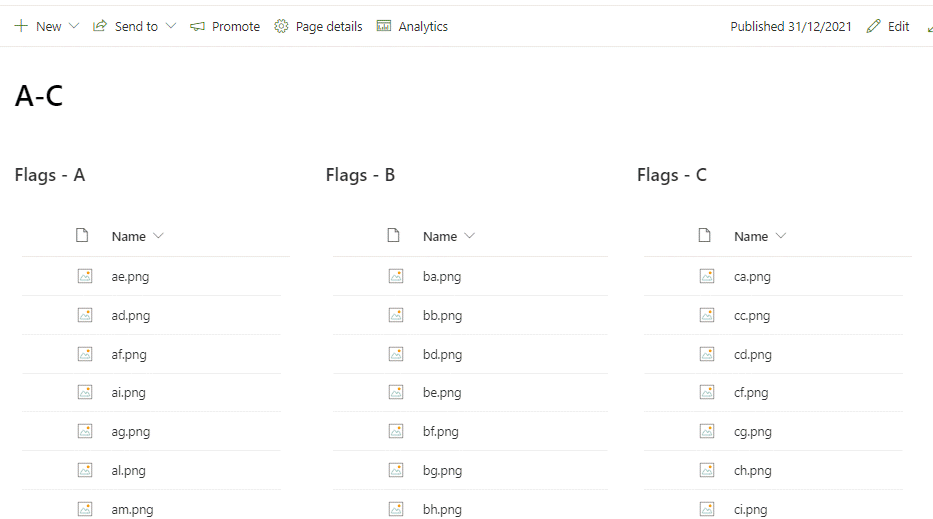Click the image icon beside ba.png
Viewport: 933px width, 519px height.
(x=396, y=276)
